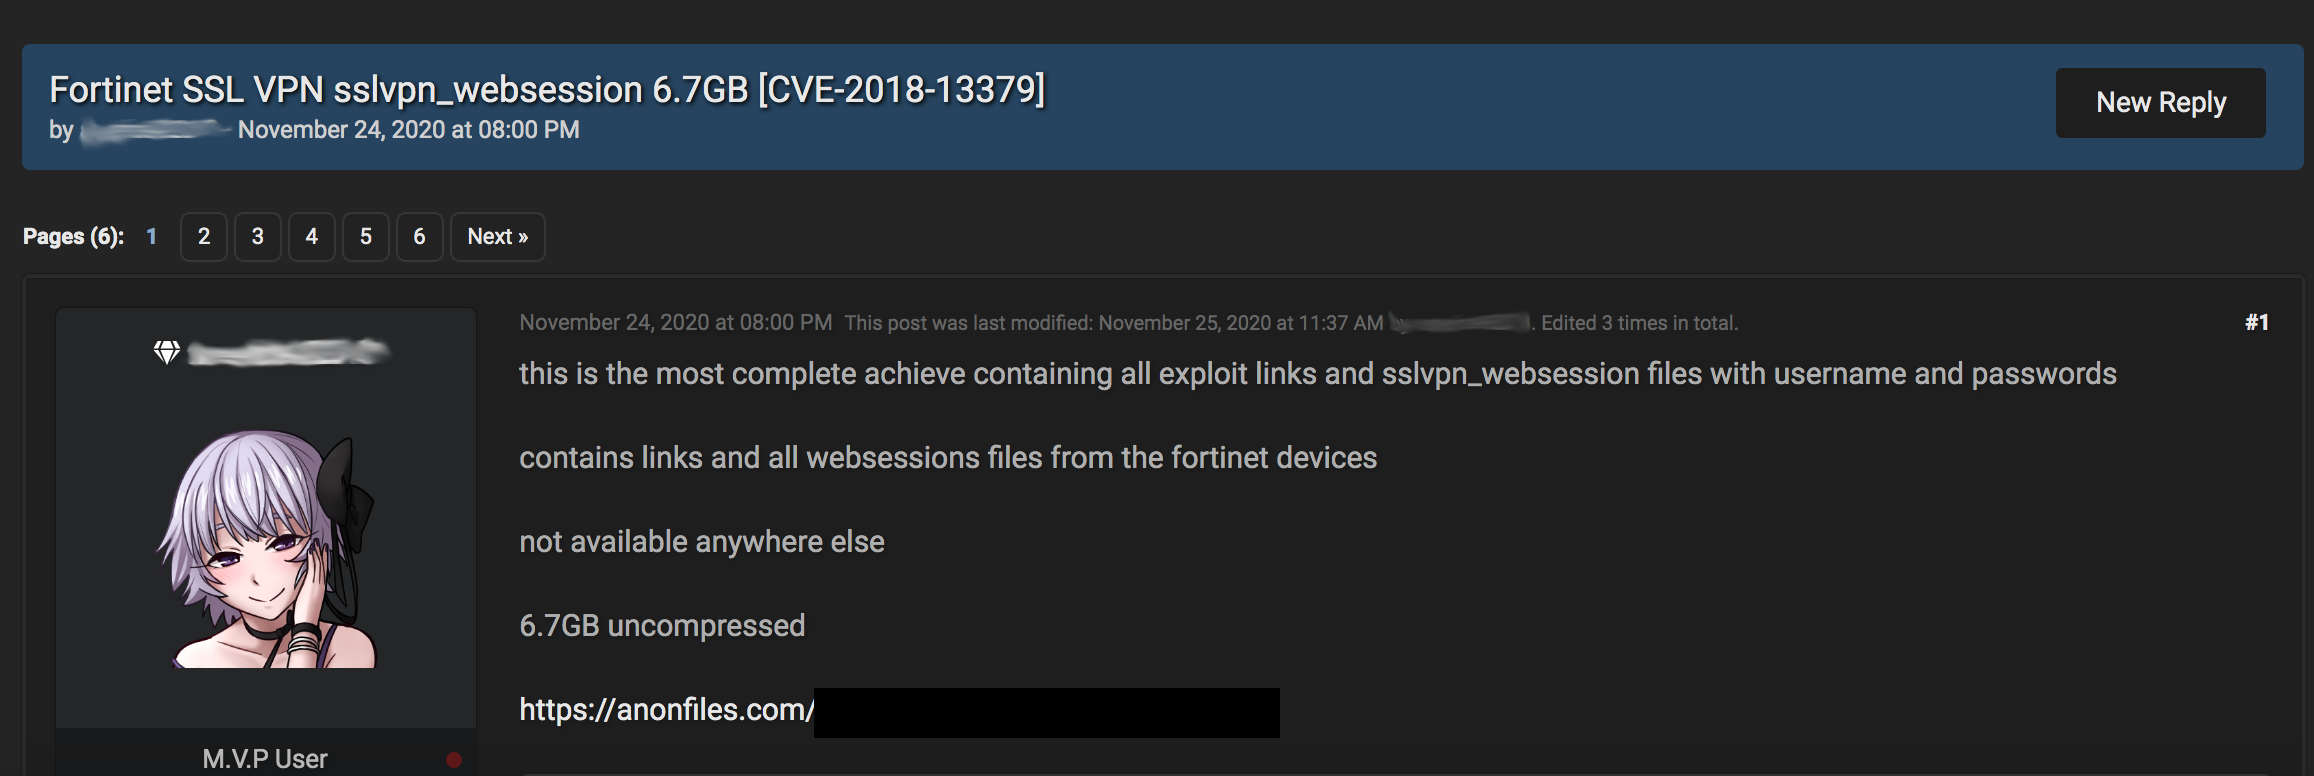Viewport: 2314px width, 776px height.
Task: Click the Next » pagination button
Action: coord(498,237)
